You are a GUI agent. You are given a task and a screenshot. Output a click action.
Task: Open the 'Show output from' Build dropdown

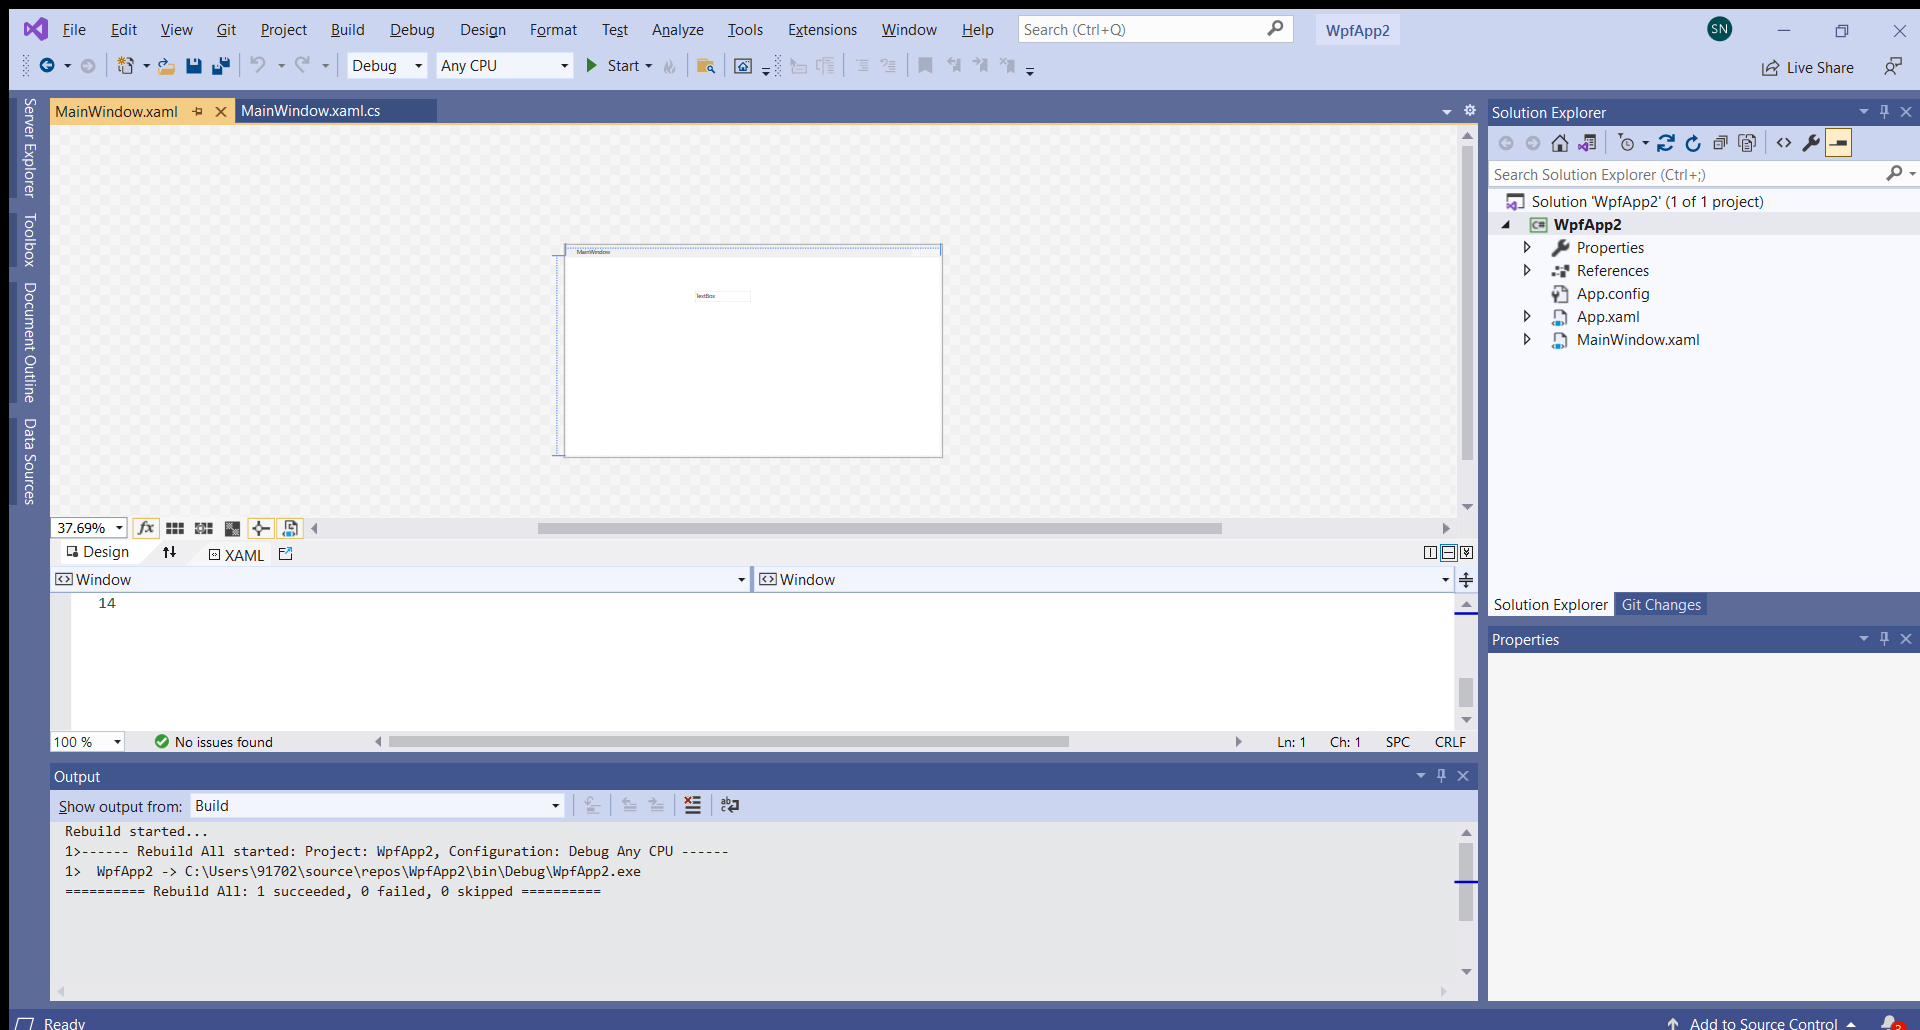(552, 805)
